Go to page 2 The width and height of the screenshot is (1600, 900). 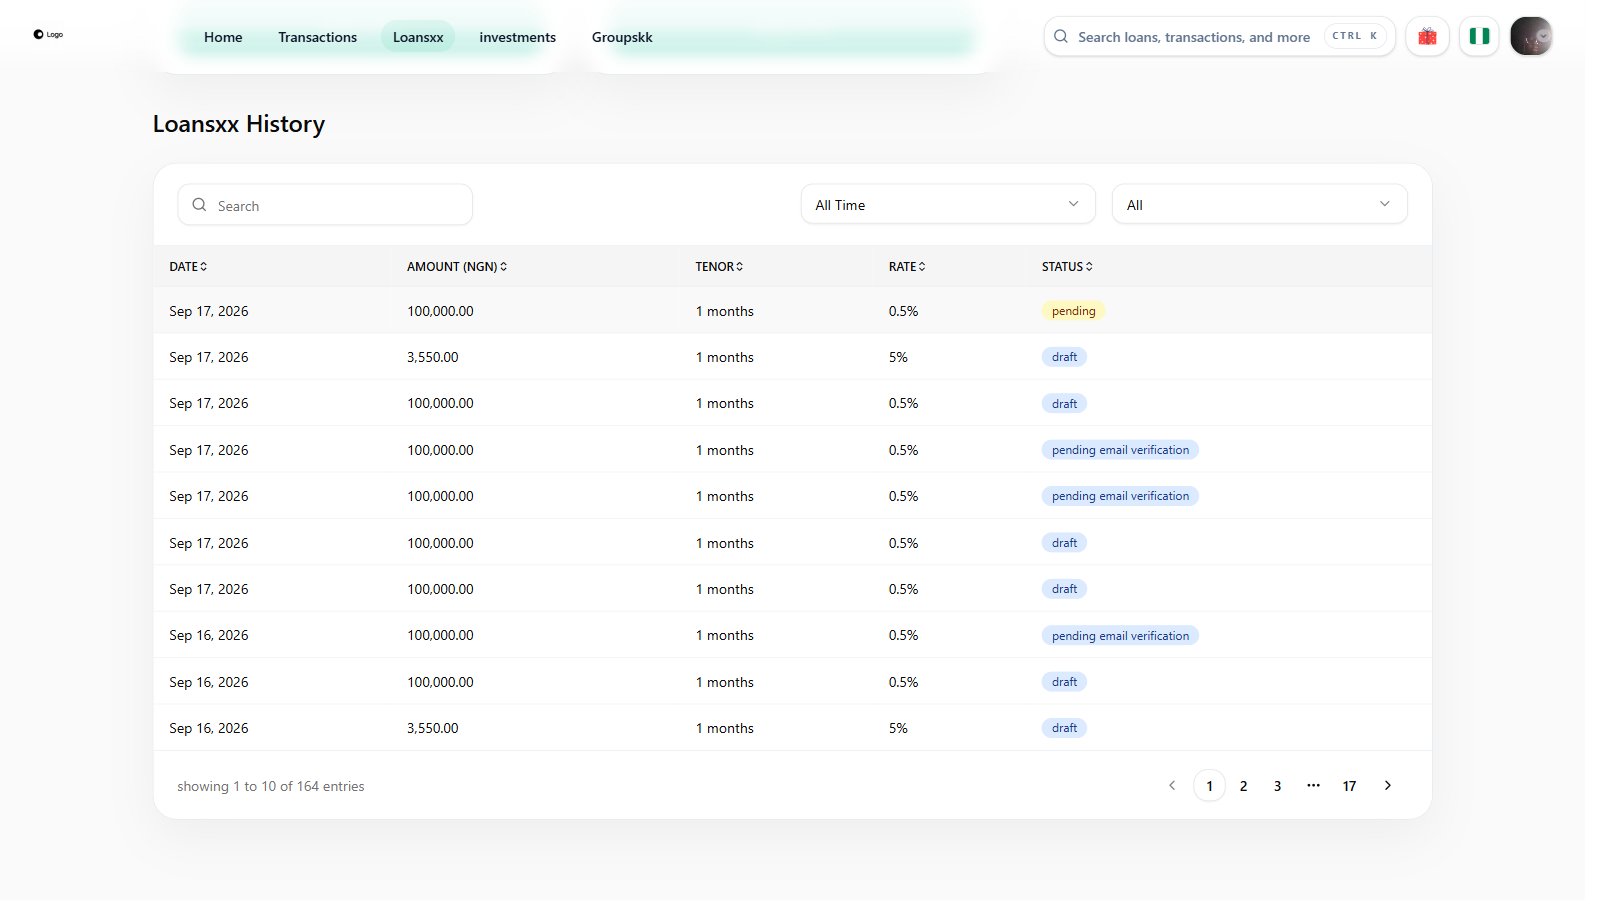coord(1243,786)
